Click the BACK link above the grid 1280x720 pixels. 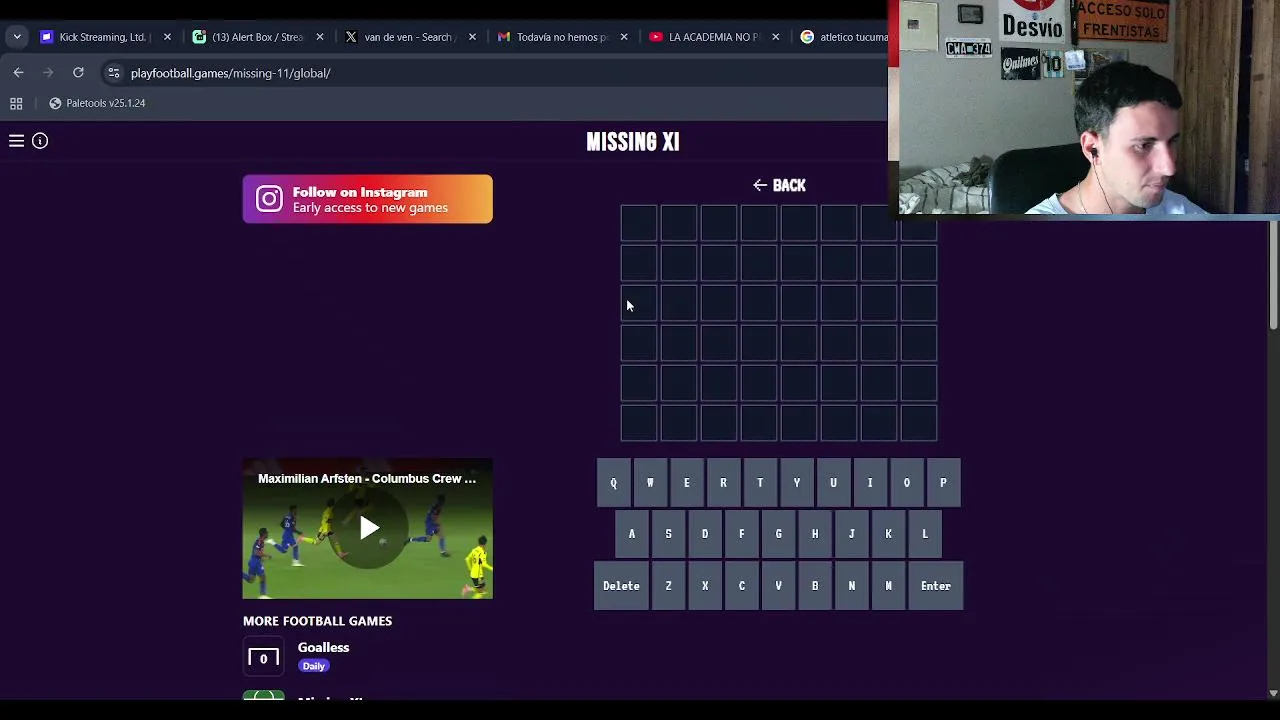coord(779,185)
